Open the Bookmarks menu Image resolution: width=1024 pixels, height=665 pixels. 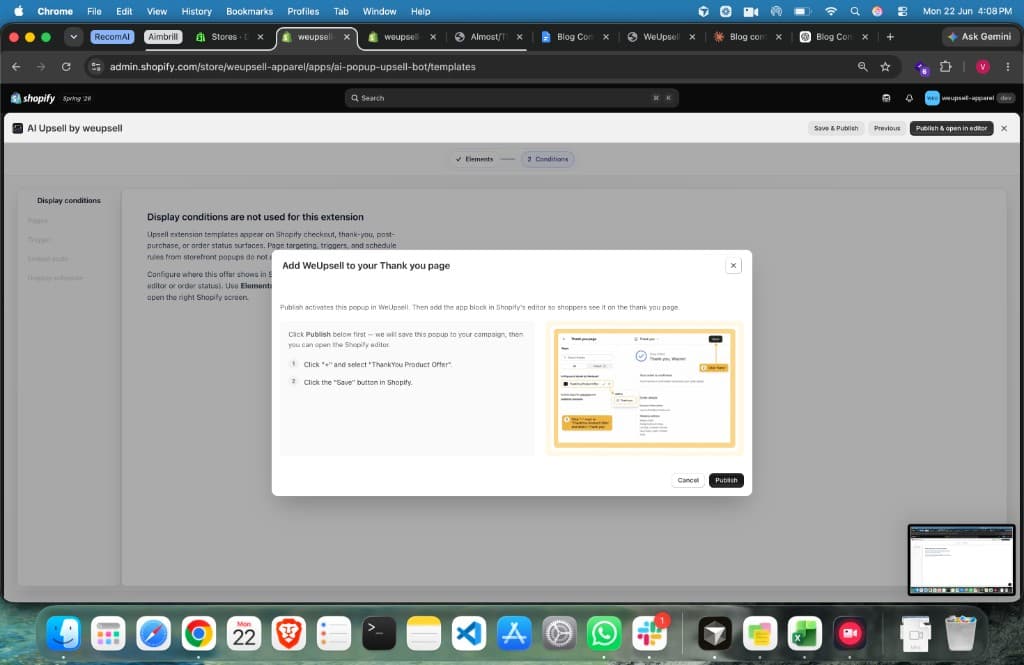(x=249, y=11)
